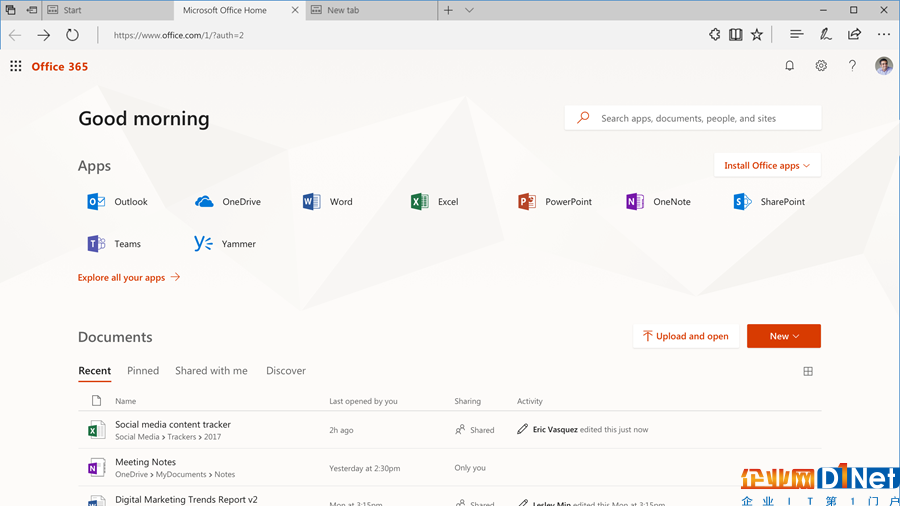Screen dimensions: 900x506
Task: Click the '2h ago' timestamp
Action: (x=341, y=430)
